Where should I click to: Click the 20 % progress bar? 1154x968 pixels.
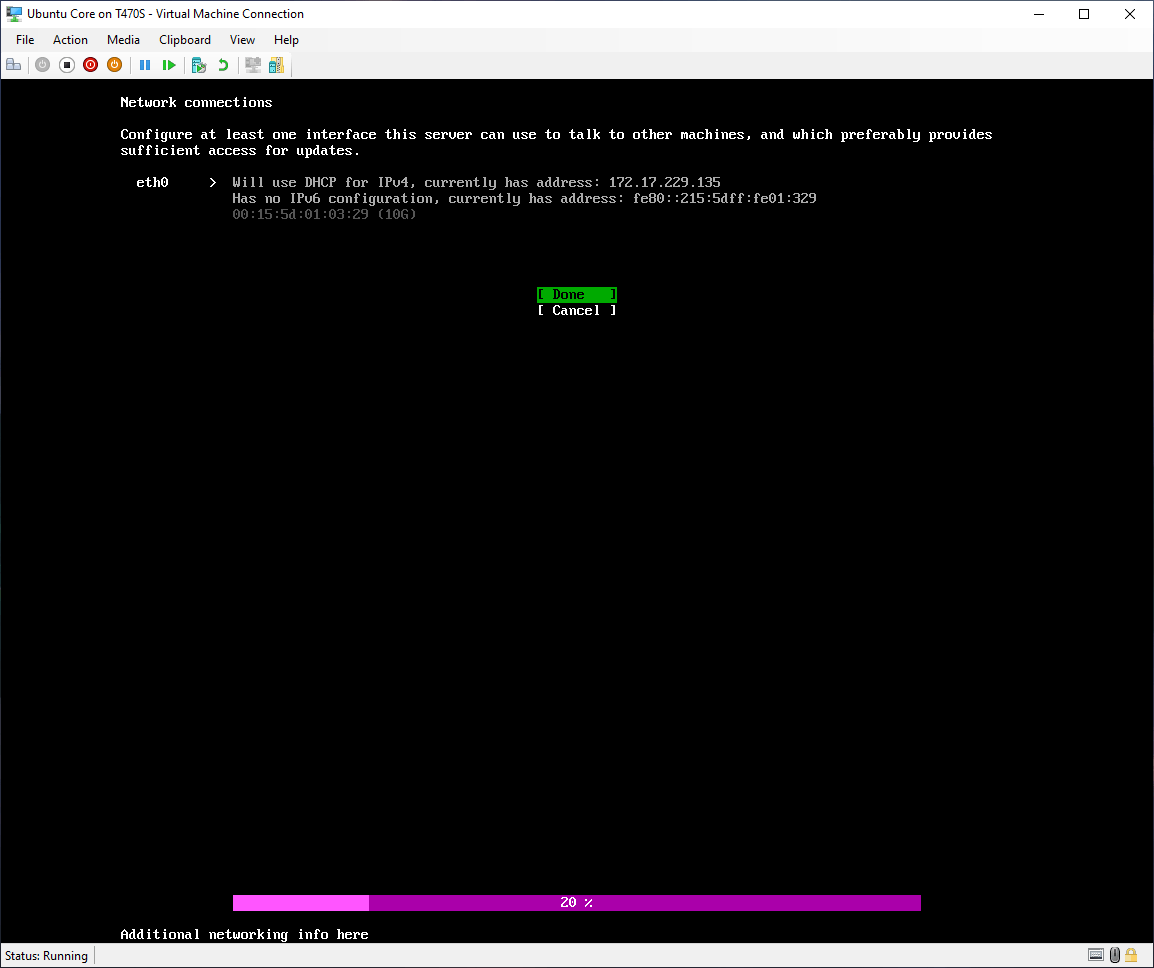577,902
